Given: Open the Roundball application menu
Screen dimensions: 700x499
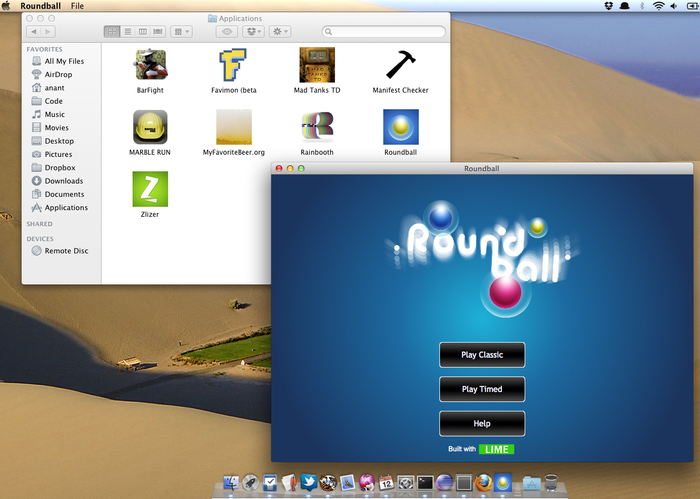Looking at the screenshot, I should point(41,6).
